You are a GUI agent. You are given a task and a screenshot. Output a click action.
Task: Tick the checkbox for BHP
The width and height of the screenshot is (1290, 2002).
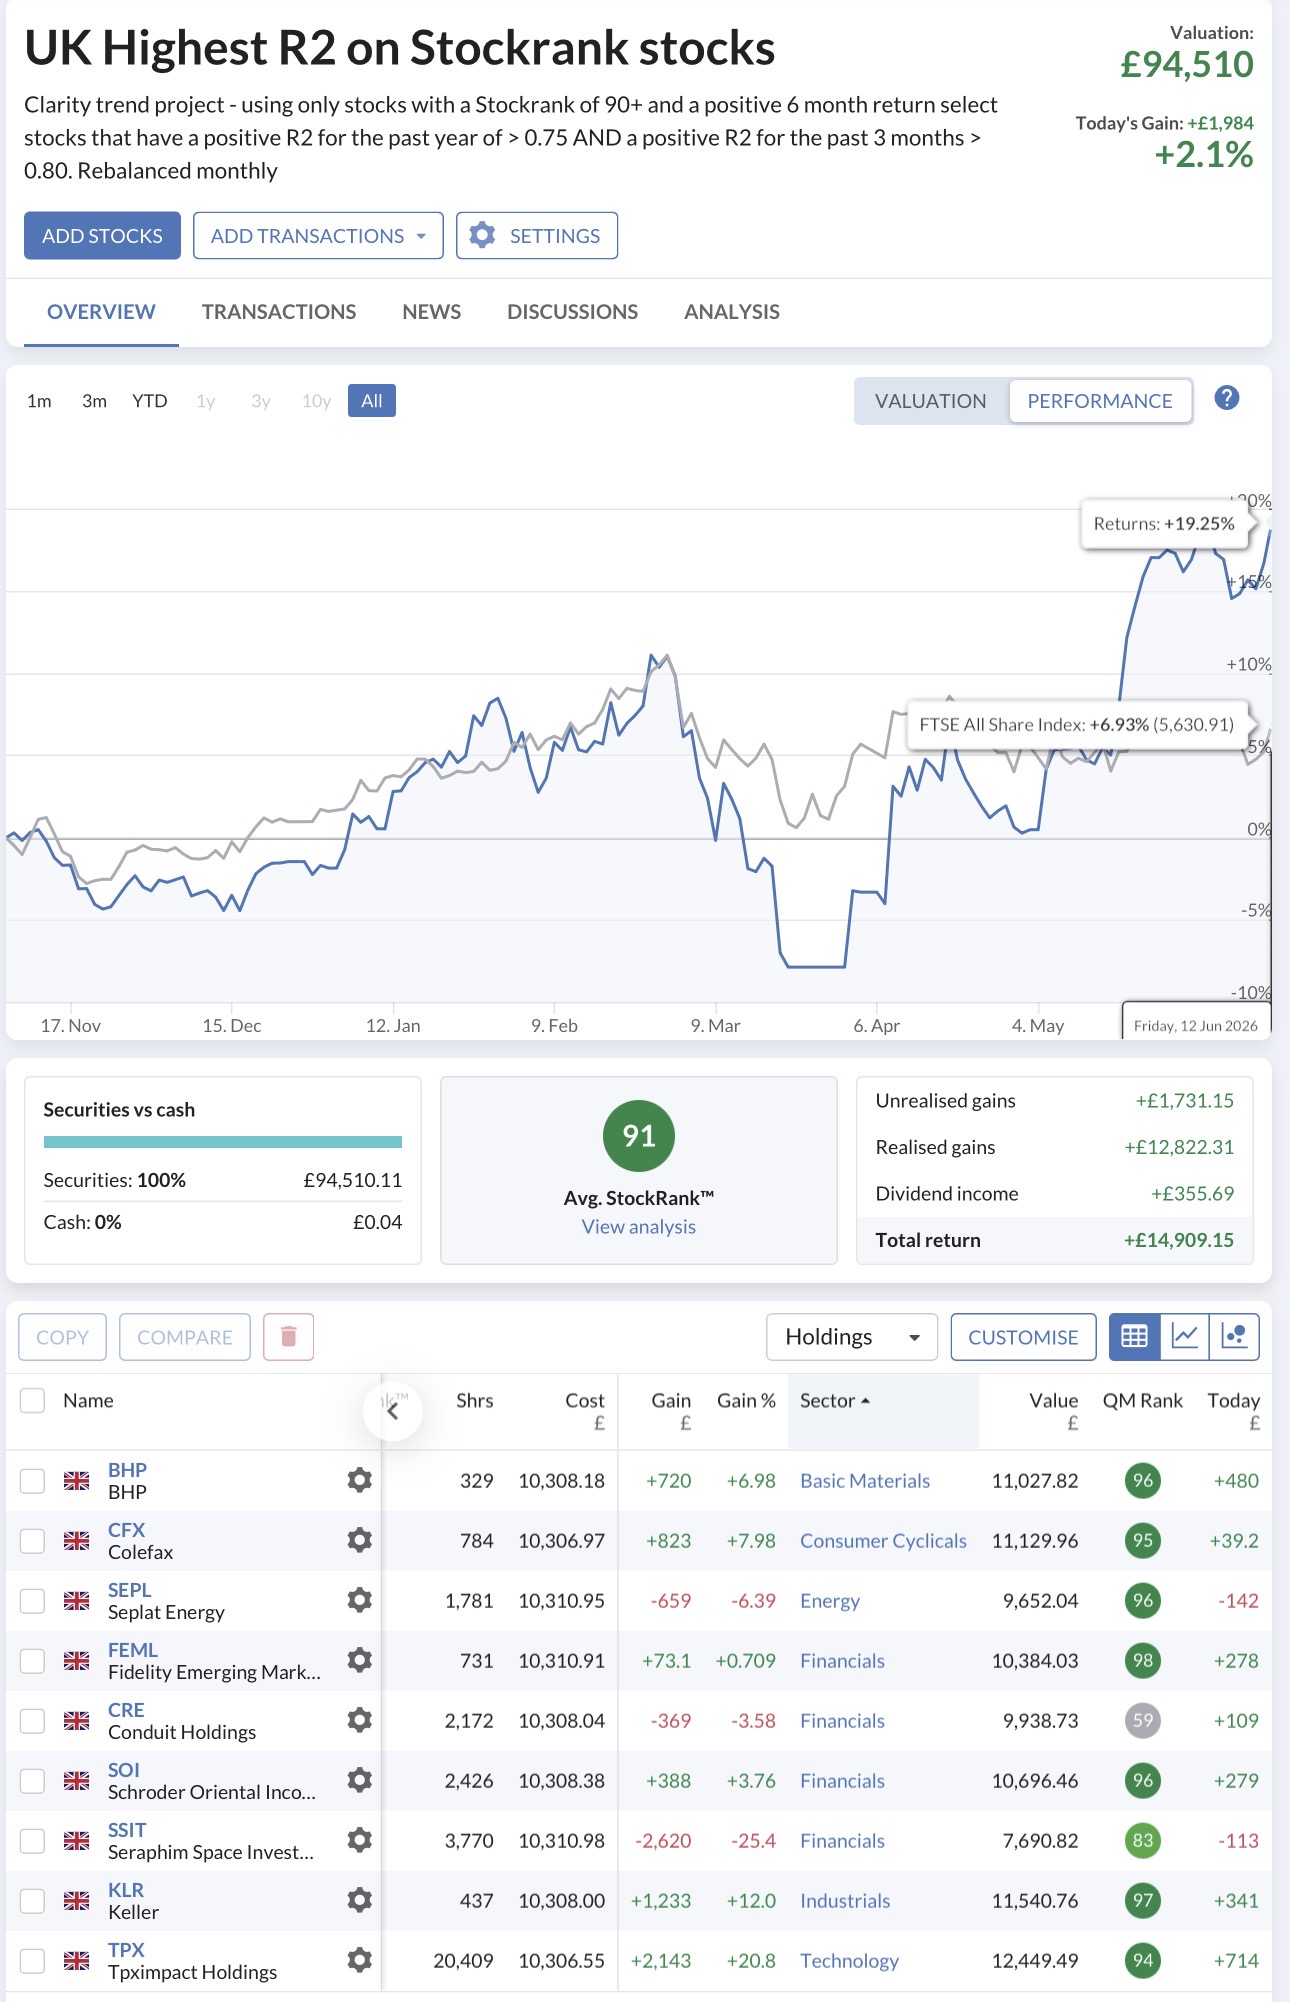point(33,1481)
